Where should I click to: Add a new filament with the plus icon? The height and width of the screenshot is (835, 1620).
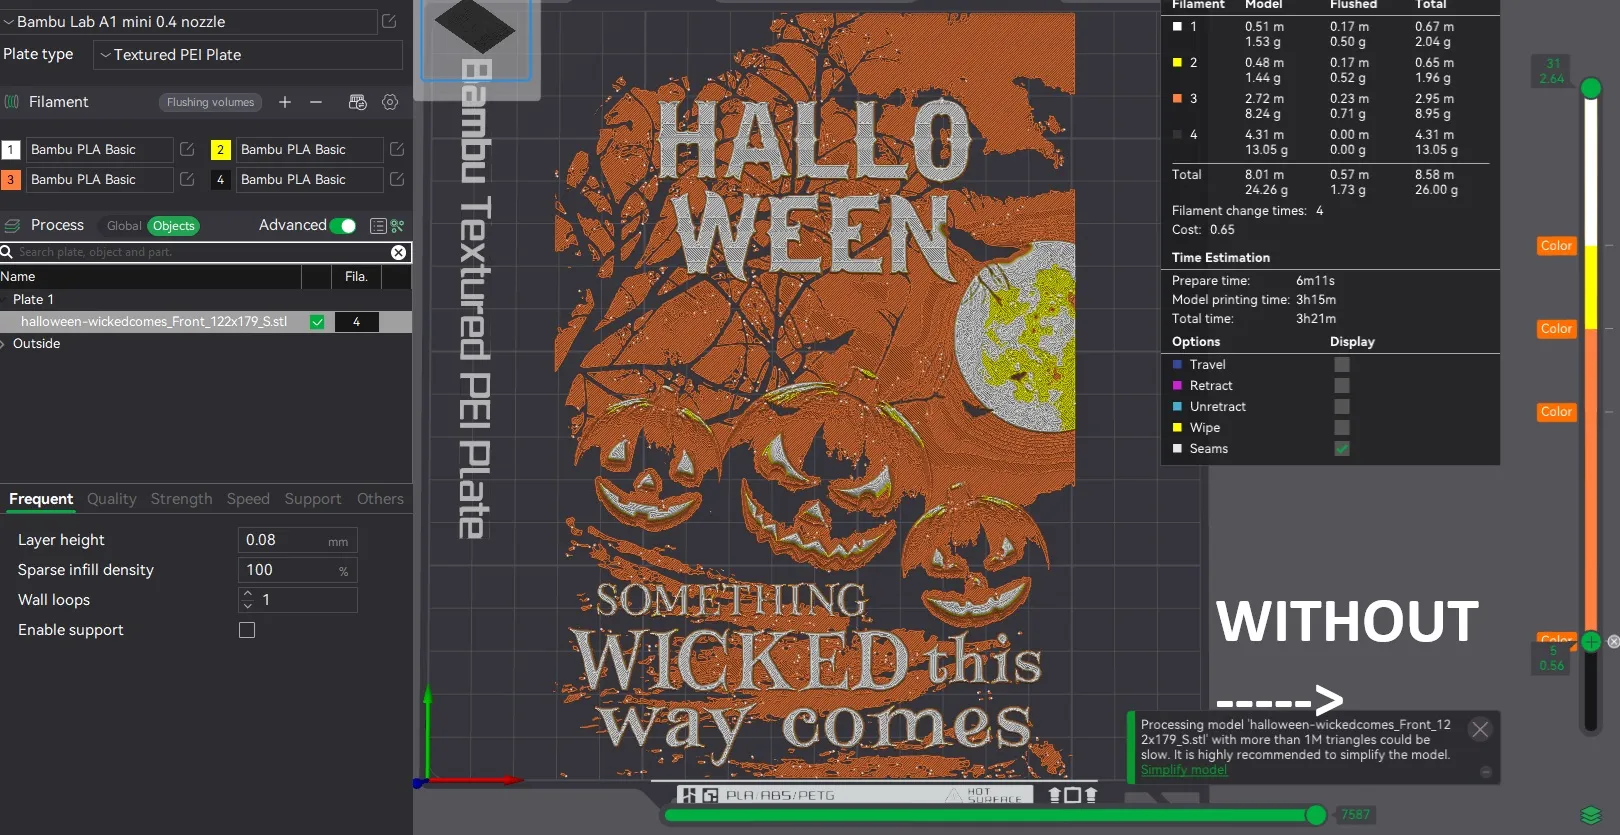click(285, 102)
